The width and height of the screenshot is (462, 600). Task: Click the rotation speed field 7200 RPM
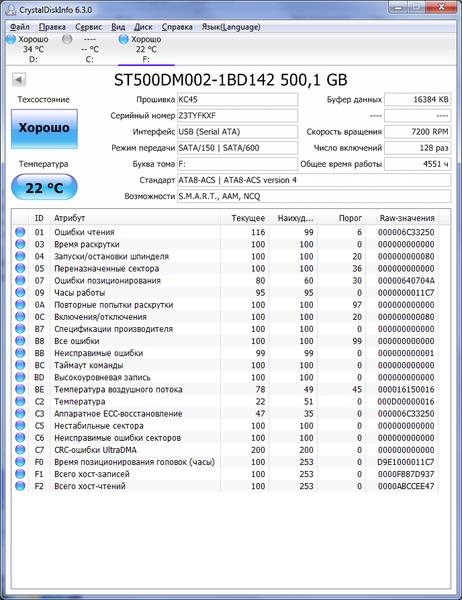(418, 132)
